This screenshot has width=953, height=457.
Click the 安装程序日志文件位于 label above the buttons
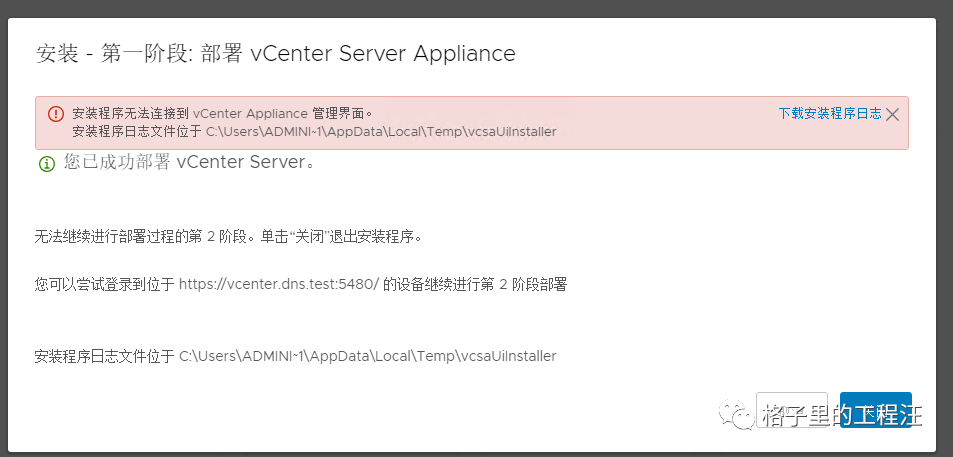pyautogui.click(x=104, y=355)
